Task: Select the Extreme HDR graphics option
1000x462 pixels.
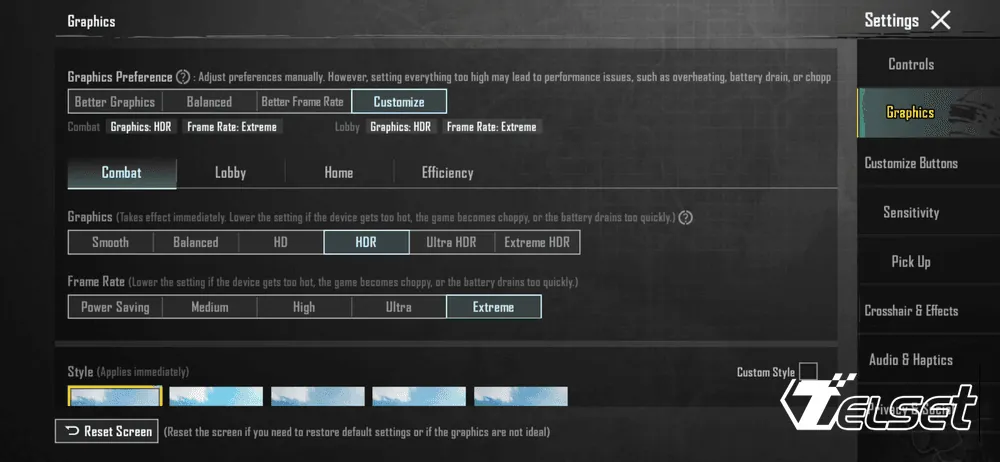Action: (x=537, y=242)
